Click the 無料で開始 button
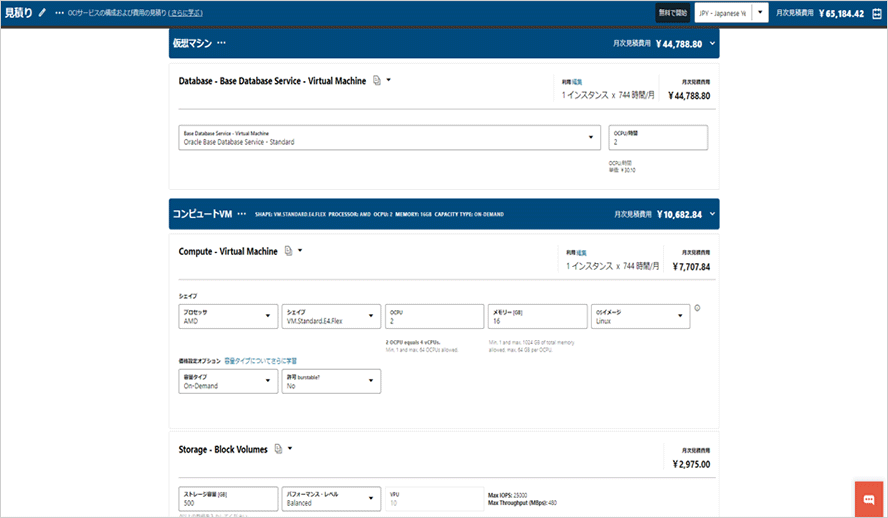Viewport: 888px width, 518px height. [x=672, y=13]
